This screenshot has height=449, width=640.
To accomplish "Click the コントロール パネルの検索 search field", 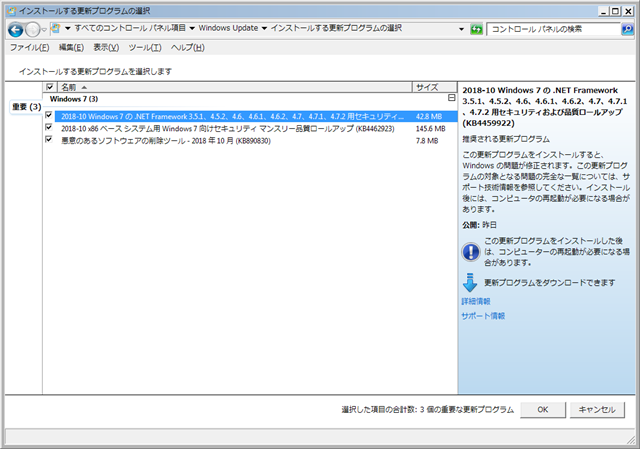I will 554,29.
